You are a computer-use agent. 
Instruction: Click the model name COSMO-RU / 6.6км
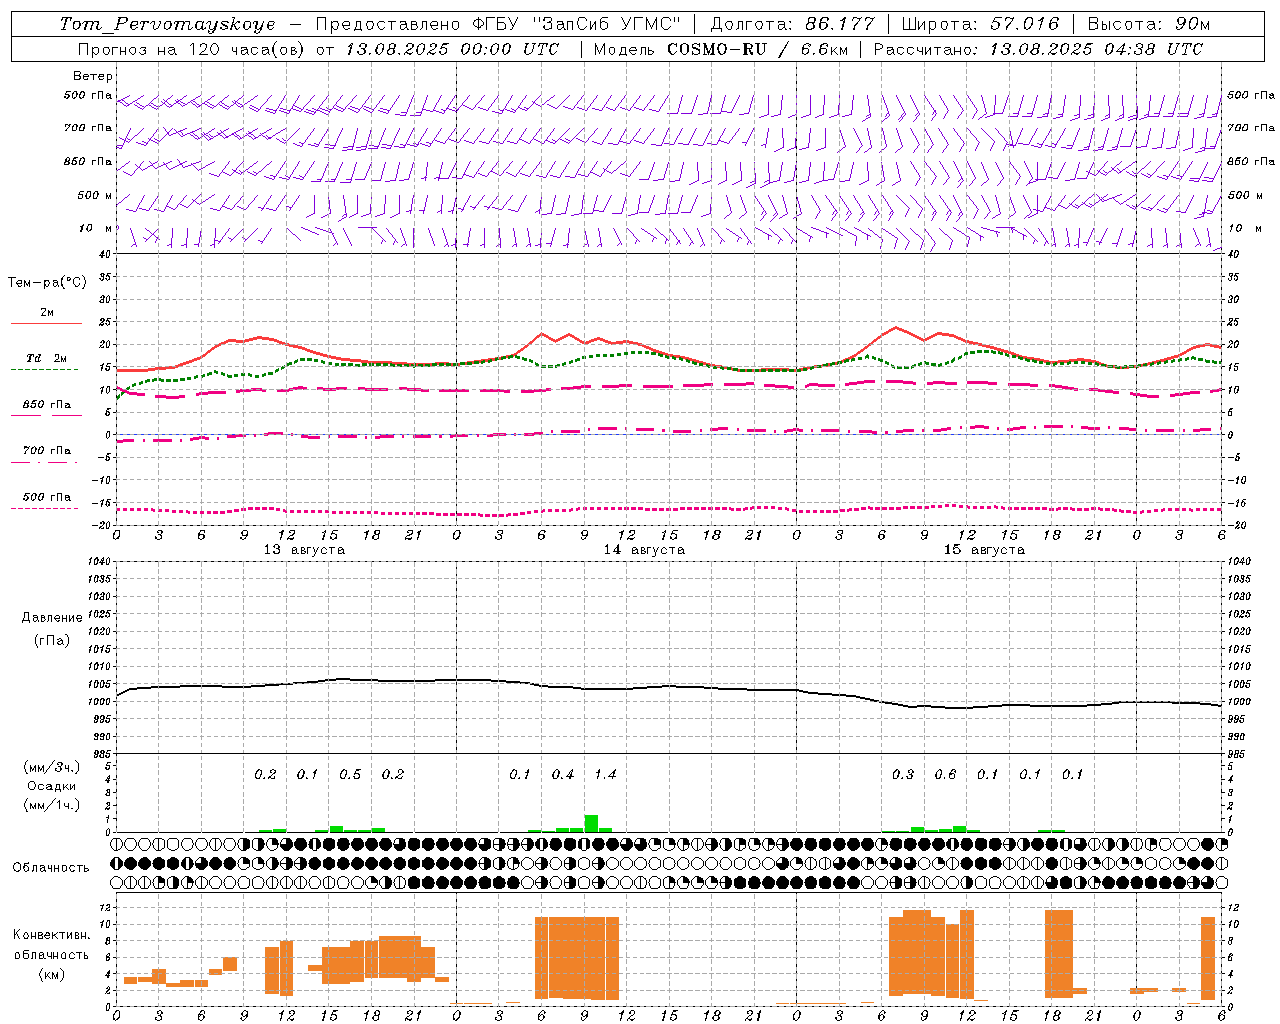(x=758, y=49)
